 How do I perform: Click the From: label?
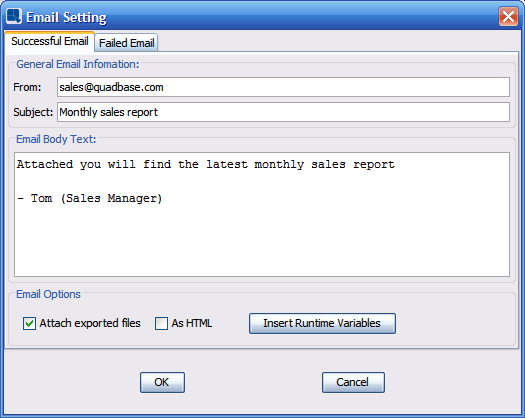pos(27,87)
